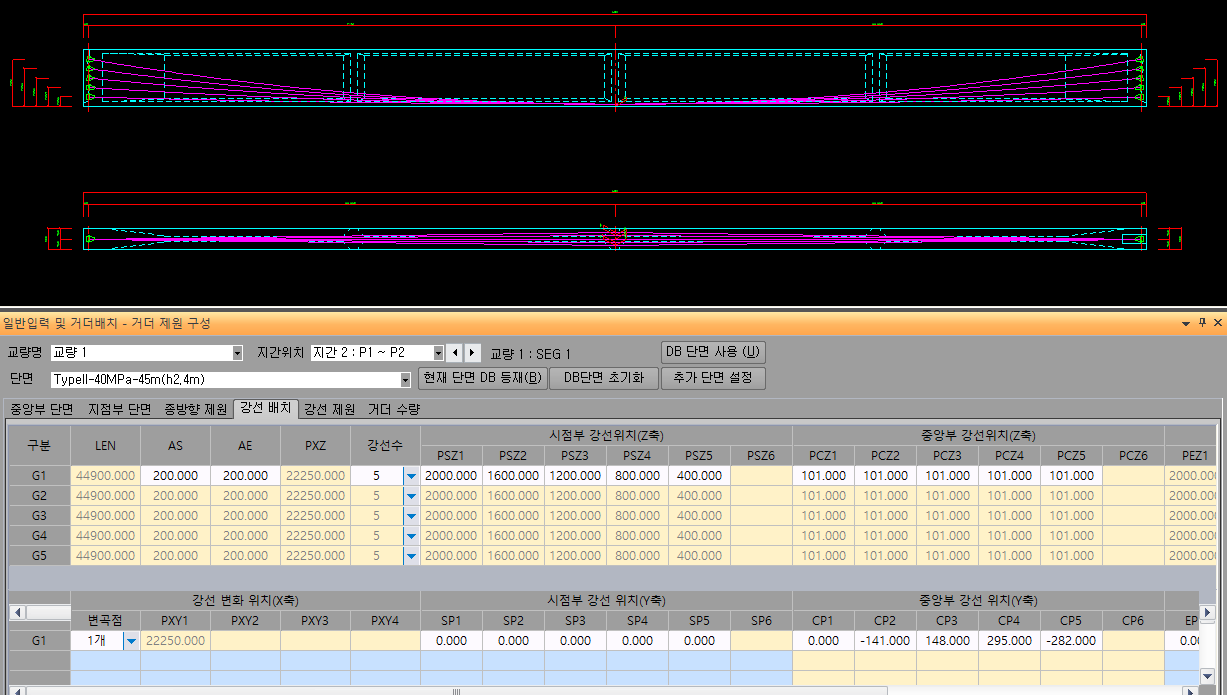Open 강선수 dropdown for row G1
This screenshot has height=695, width=1227.
coord(411,476)
